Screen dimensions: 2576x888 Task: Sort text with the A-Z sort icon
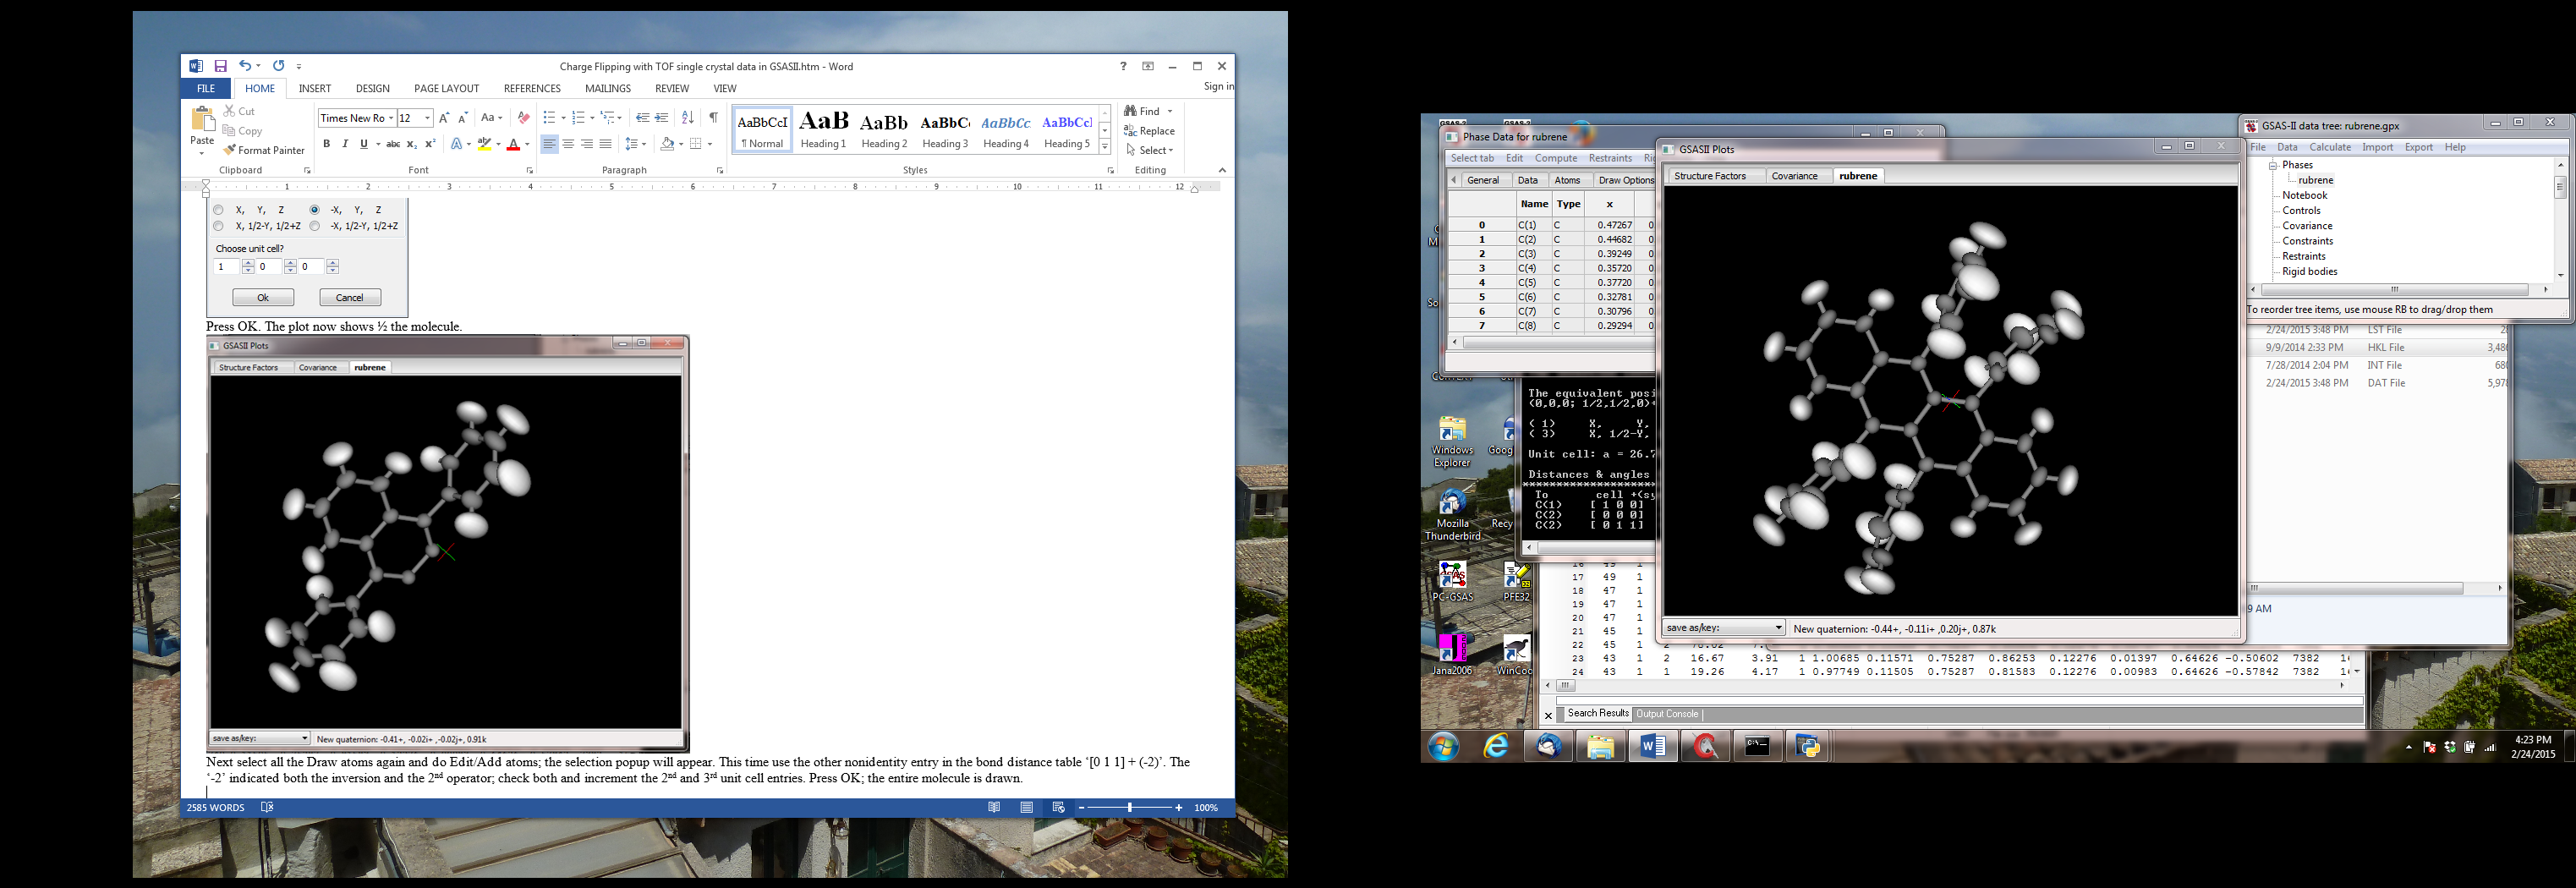tap(687, 118)
